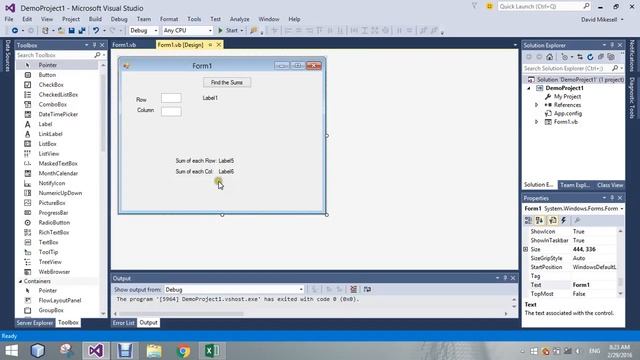Click the Row text box on the form
The height and width of the screenshot is (360, 640).
point(171,98)
